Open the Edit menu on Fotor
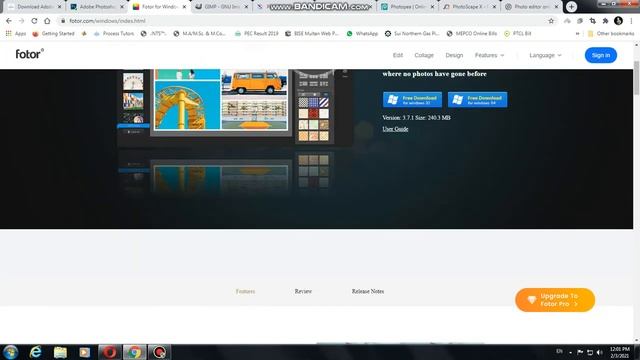This screenshot has width=640, height=360. click(398, 55)
